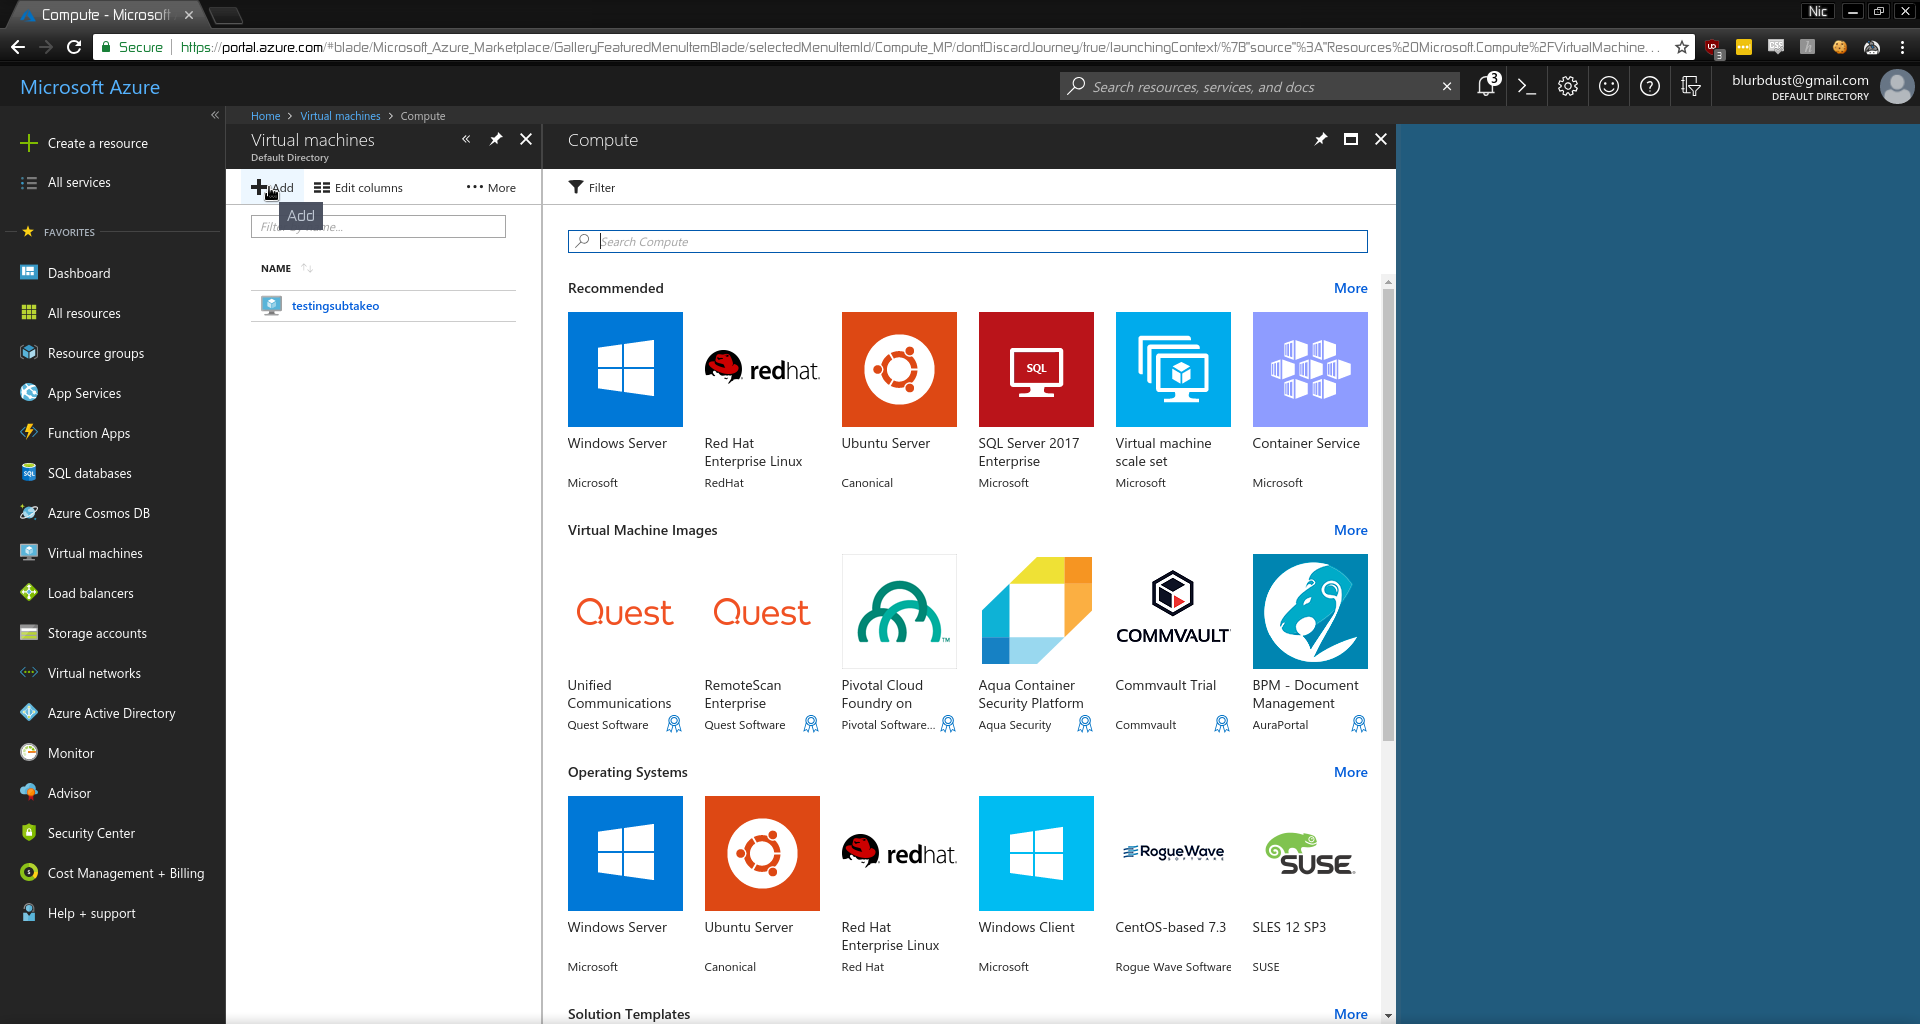Screen dimensions: 1920x1024
Task: Close the Virtual machines blade
Action: pyautogui.click(x=526, y=140)
